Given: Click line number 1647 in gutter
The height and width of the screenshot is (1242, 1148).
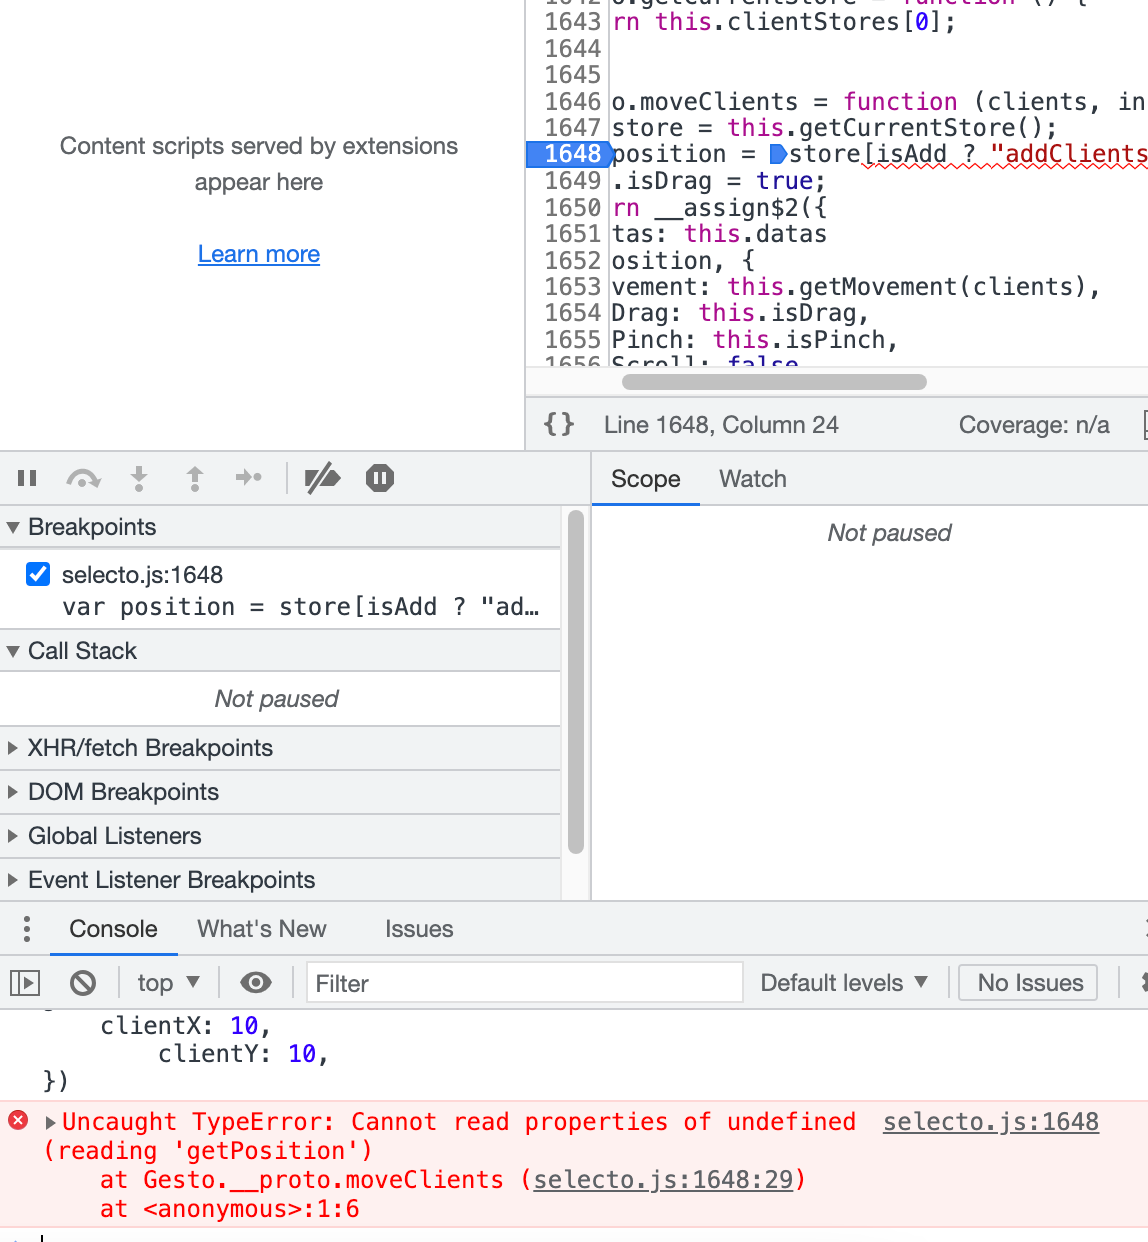Looking at the screenshot, I should pos(573,128).
